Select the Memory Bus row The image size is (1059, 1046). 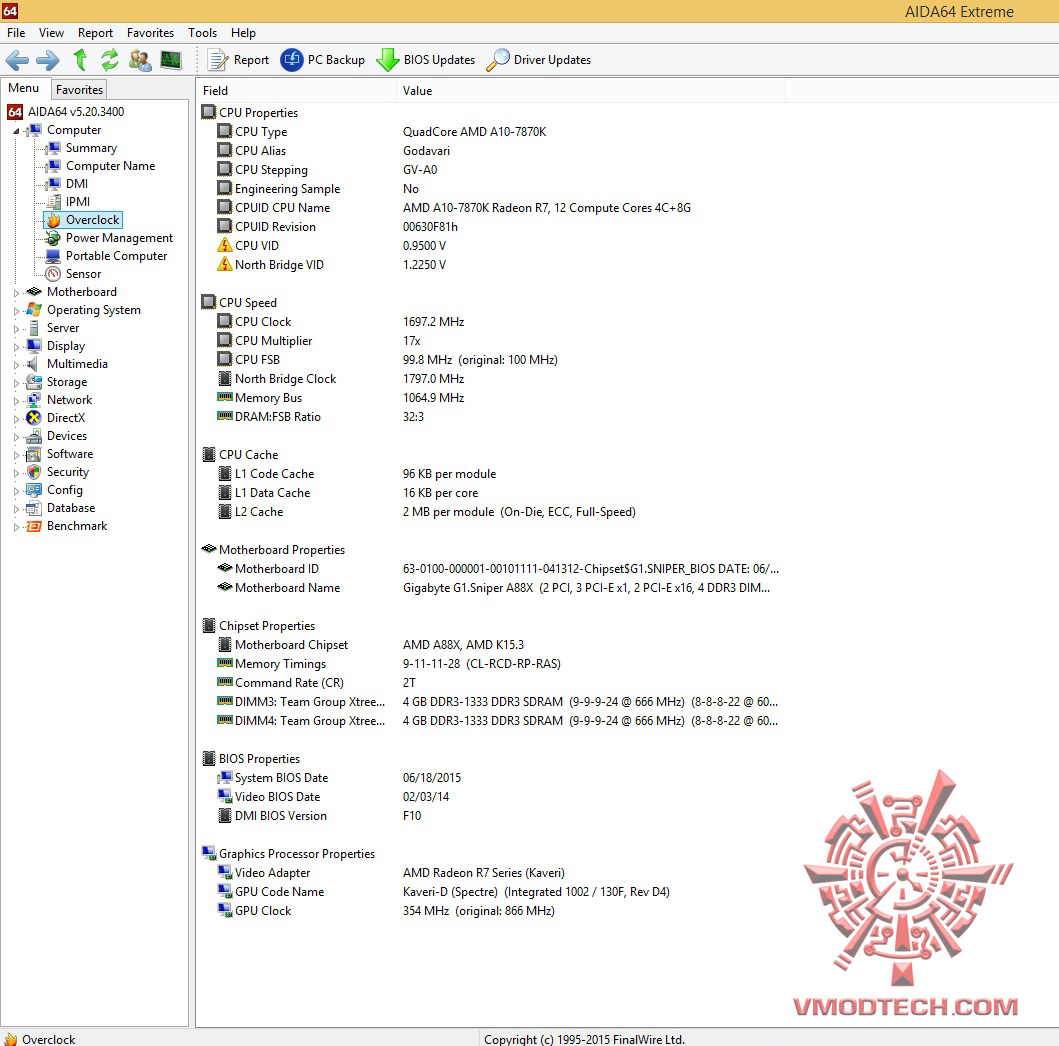(x=493, y=398)
